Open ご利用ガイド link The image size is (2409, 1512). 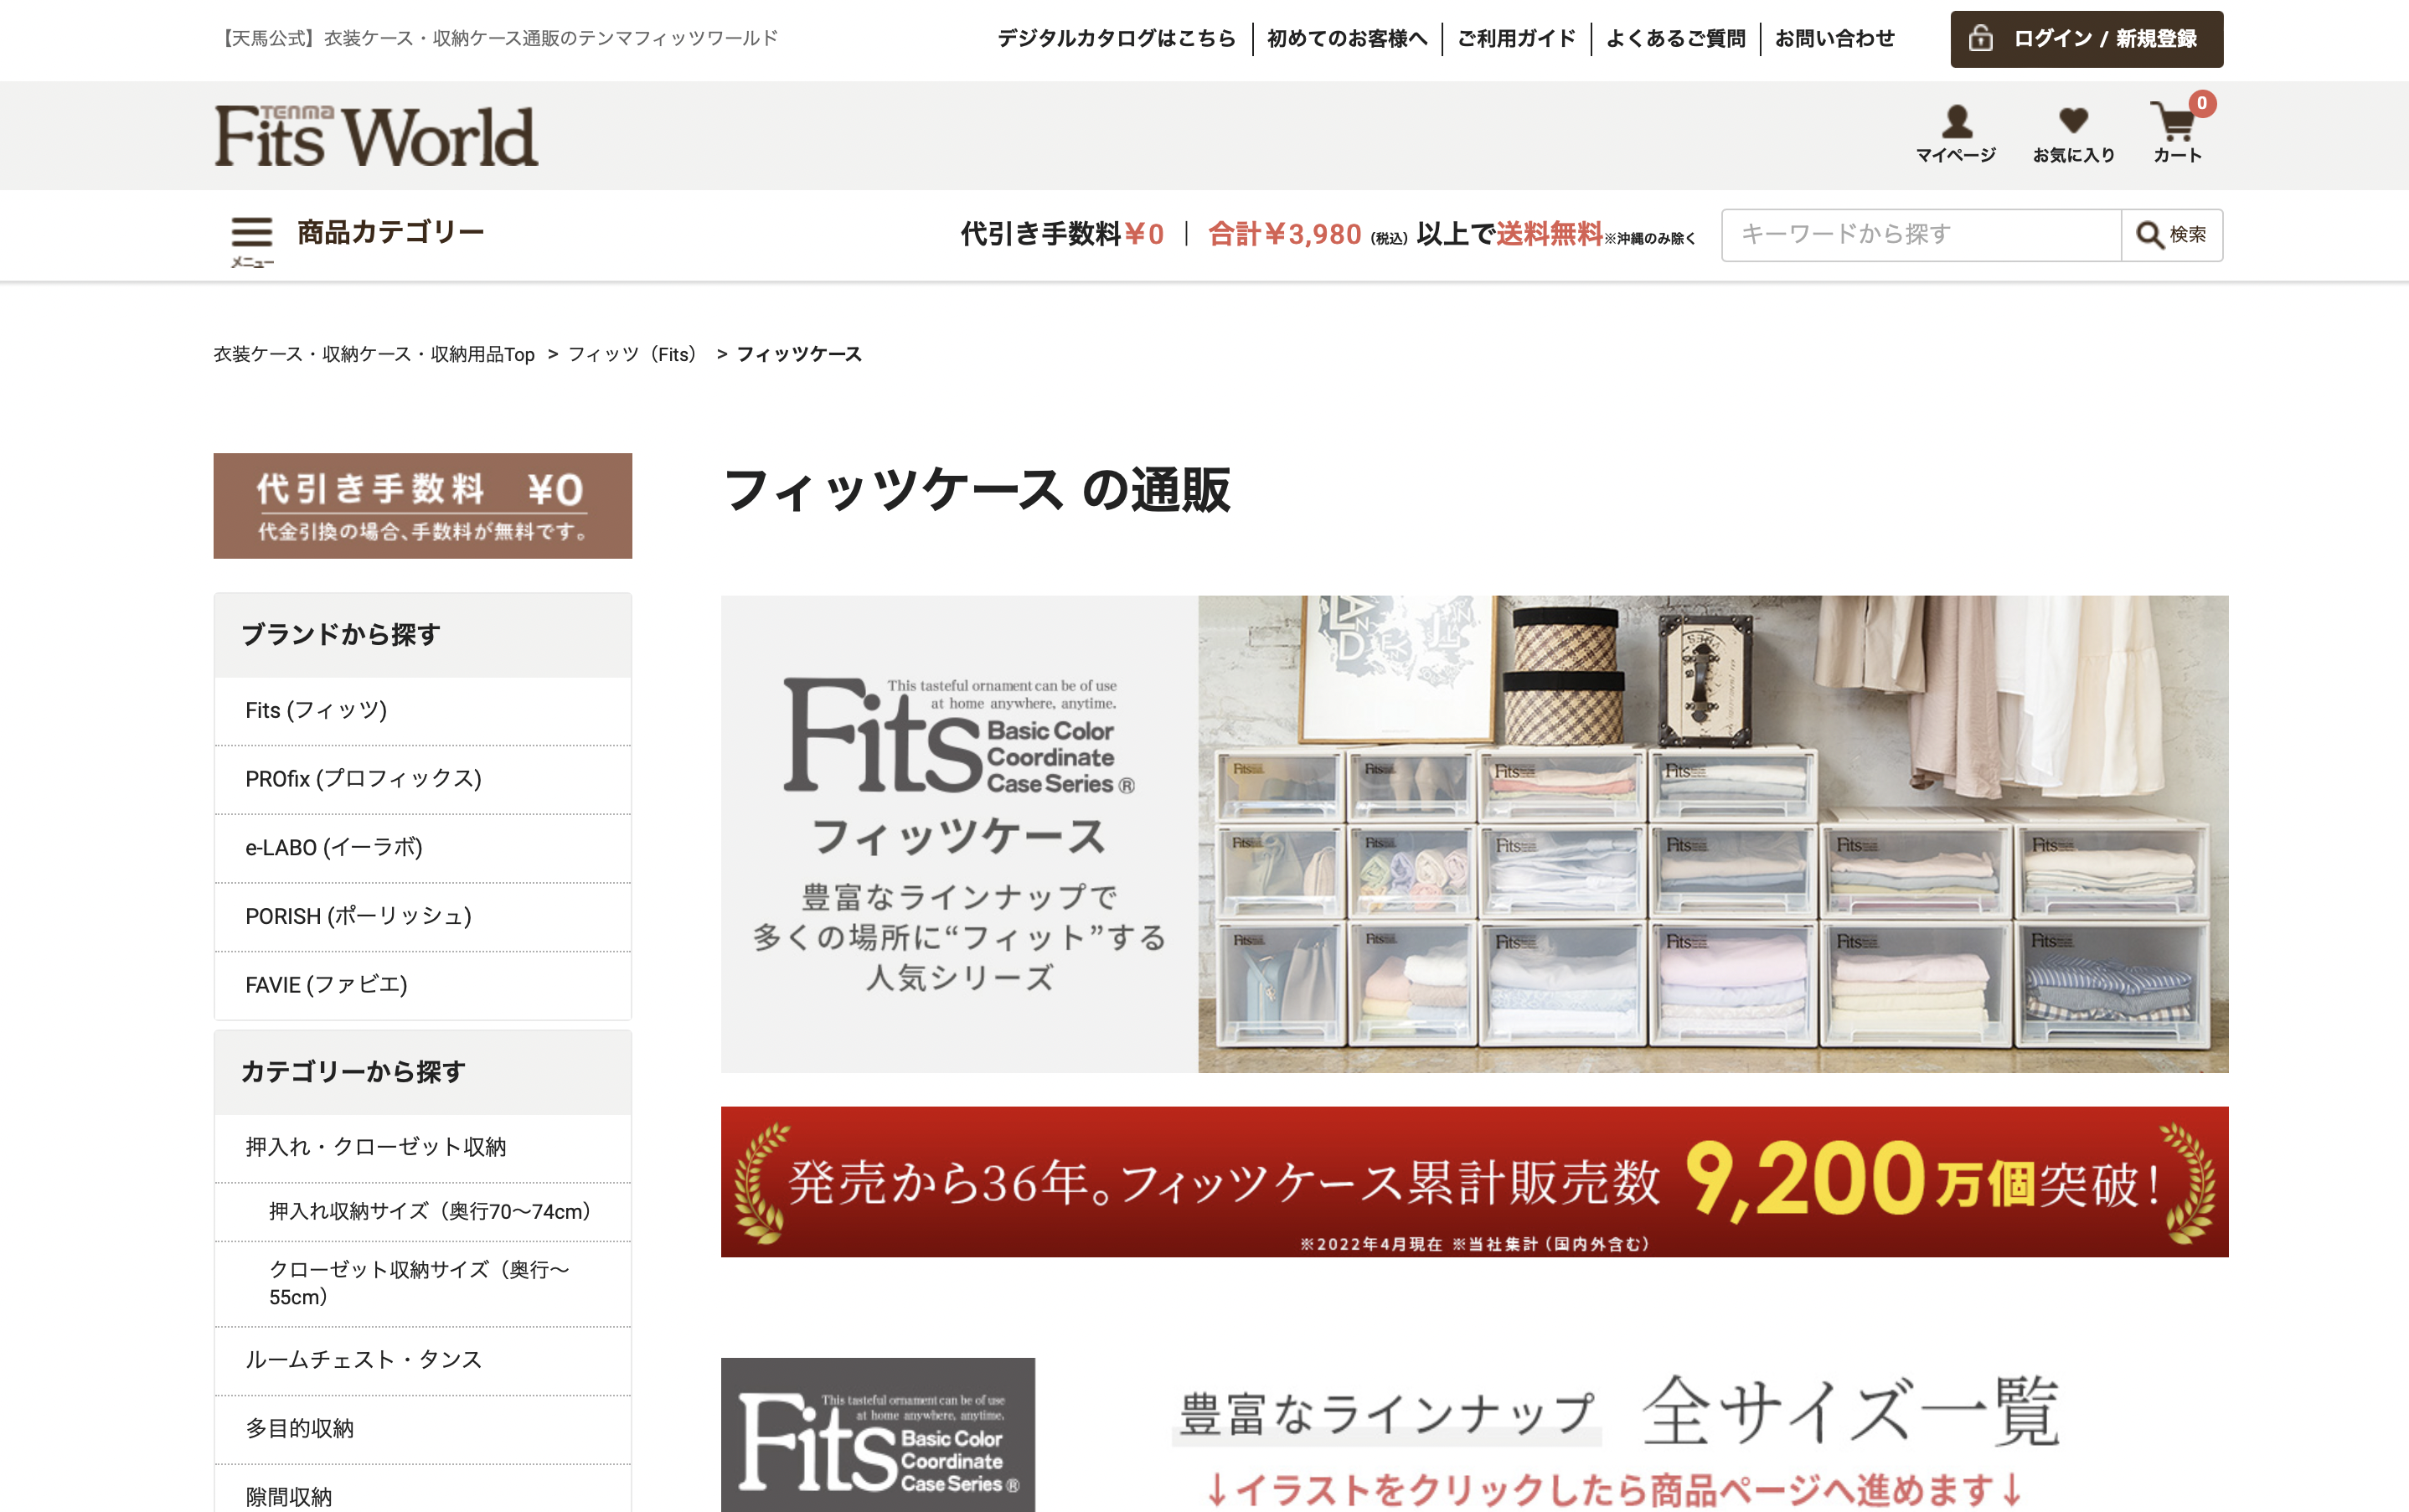(x=1516, y=39)
